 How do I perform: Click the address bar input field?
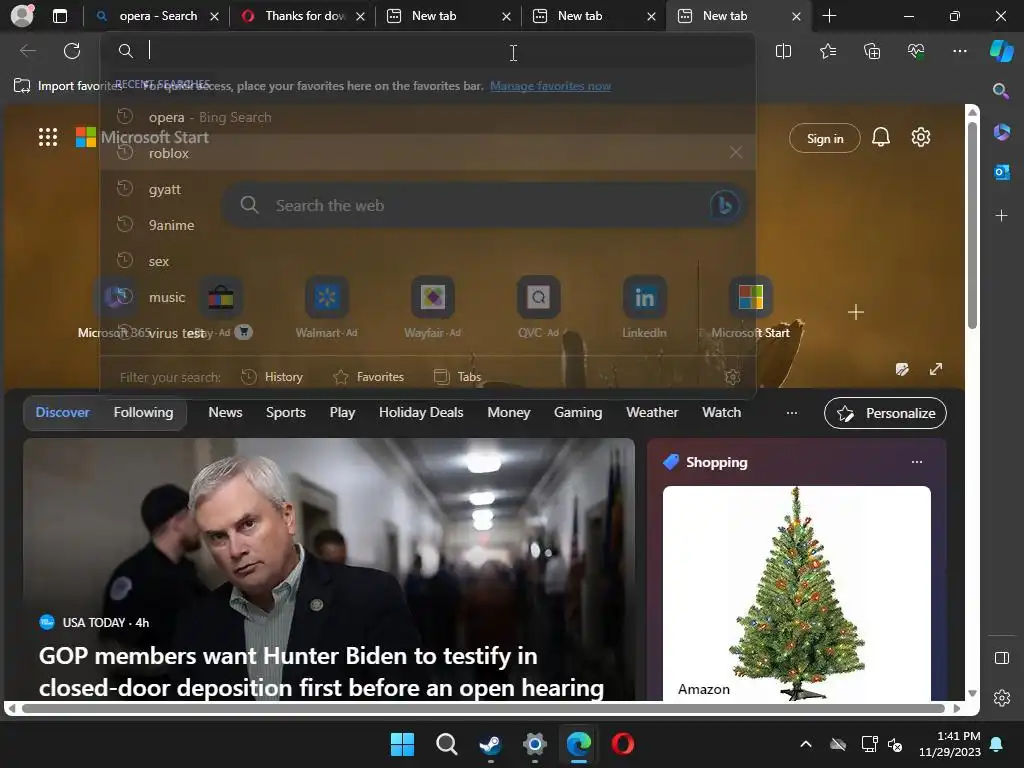[x=428, y=51]
